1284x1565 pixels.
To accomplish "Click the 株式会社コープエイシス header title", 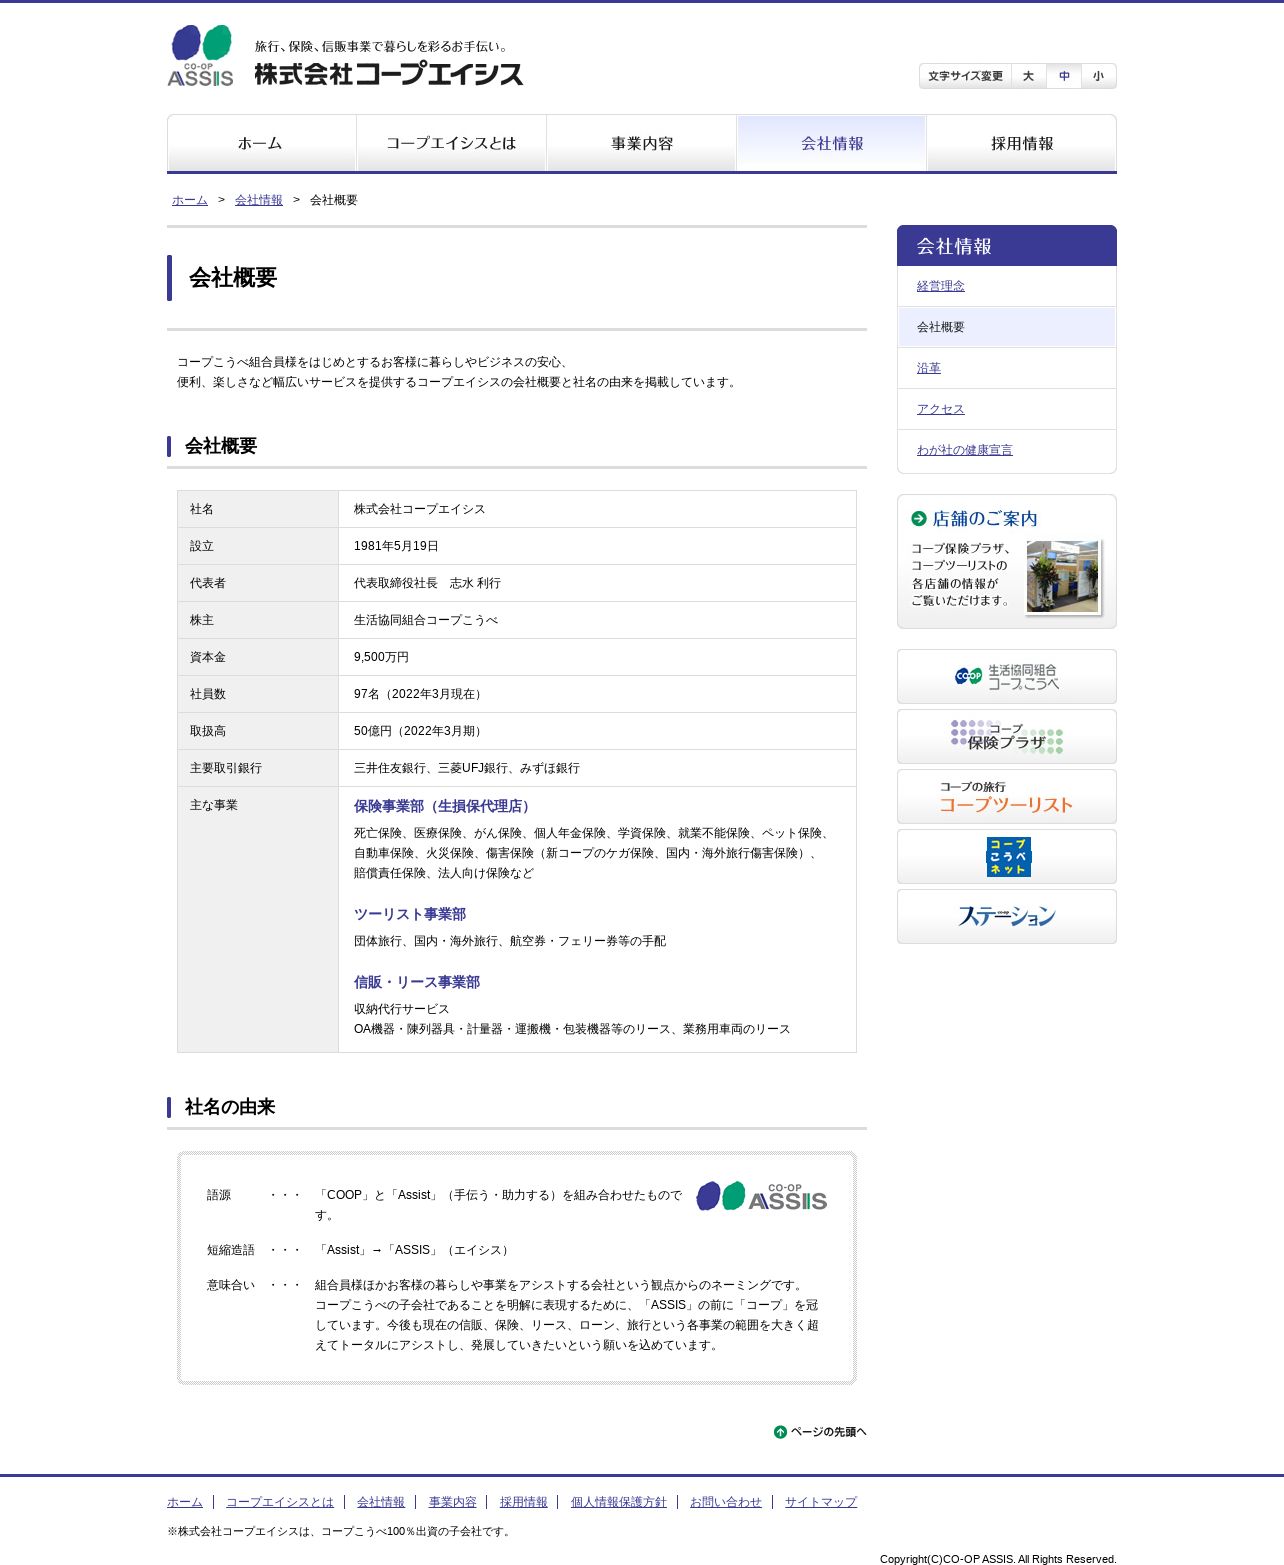I will point(389,74).
